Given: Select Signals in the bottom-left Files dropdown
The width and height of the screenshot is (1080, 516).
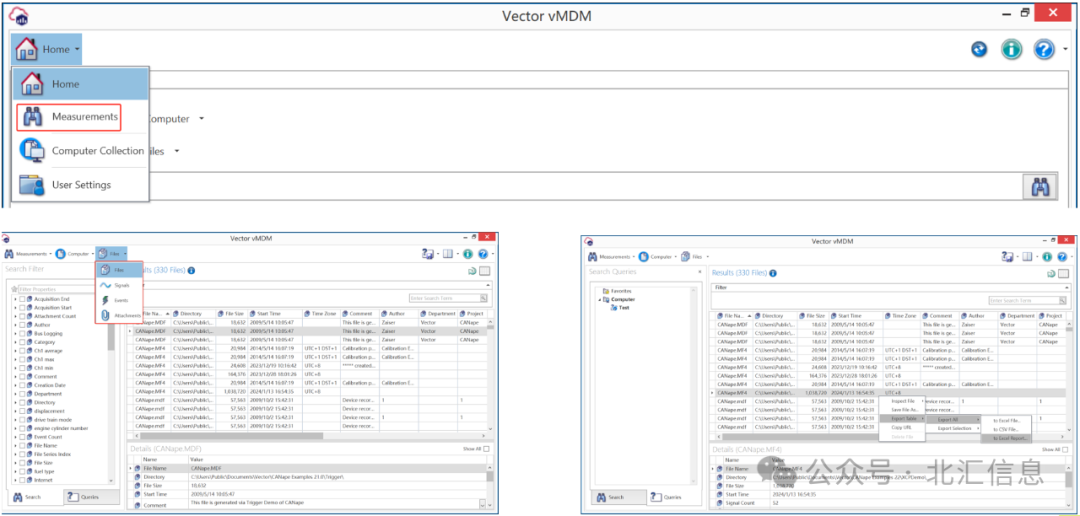Looking at the screenshot, I should [x=119, y=285].
